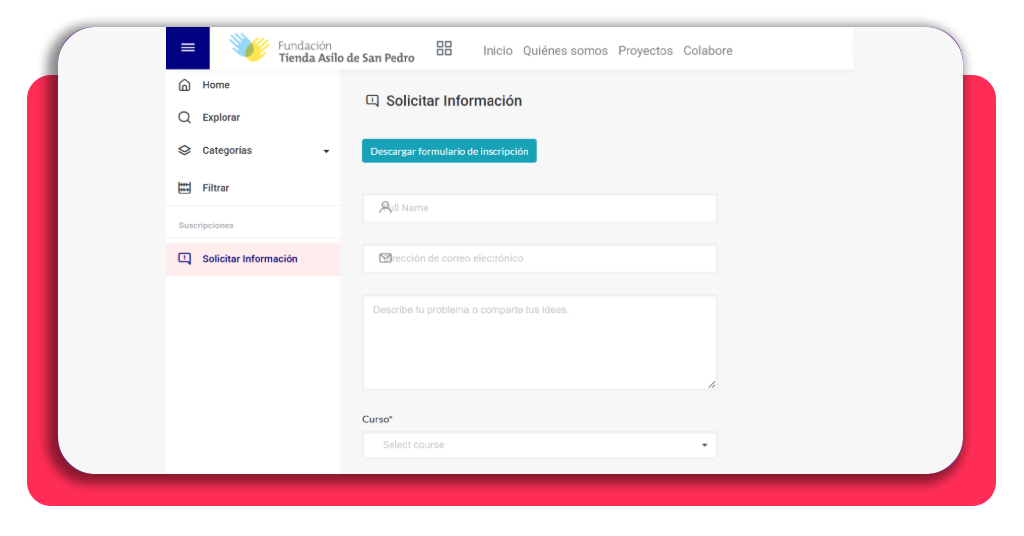The width and height of the screenshot is (1024, 536).
Task: Click the Fundación Tienda Asilo de San Pedro logo
Action: 322,49
